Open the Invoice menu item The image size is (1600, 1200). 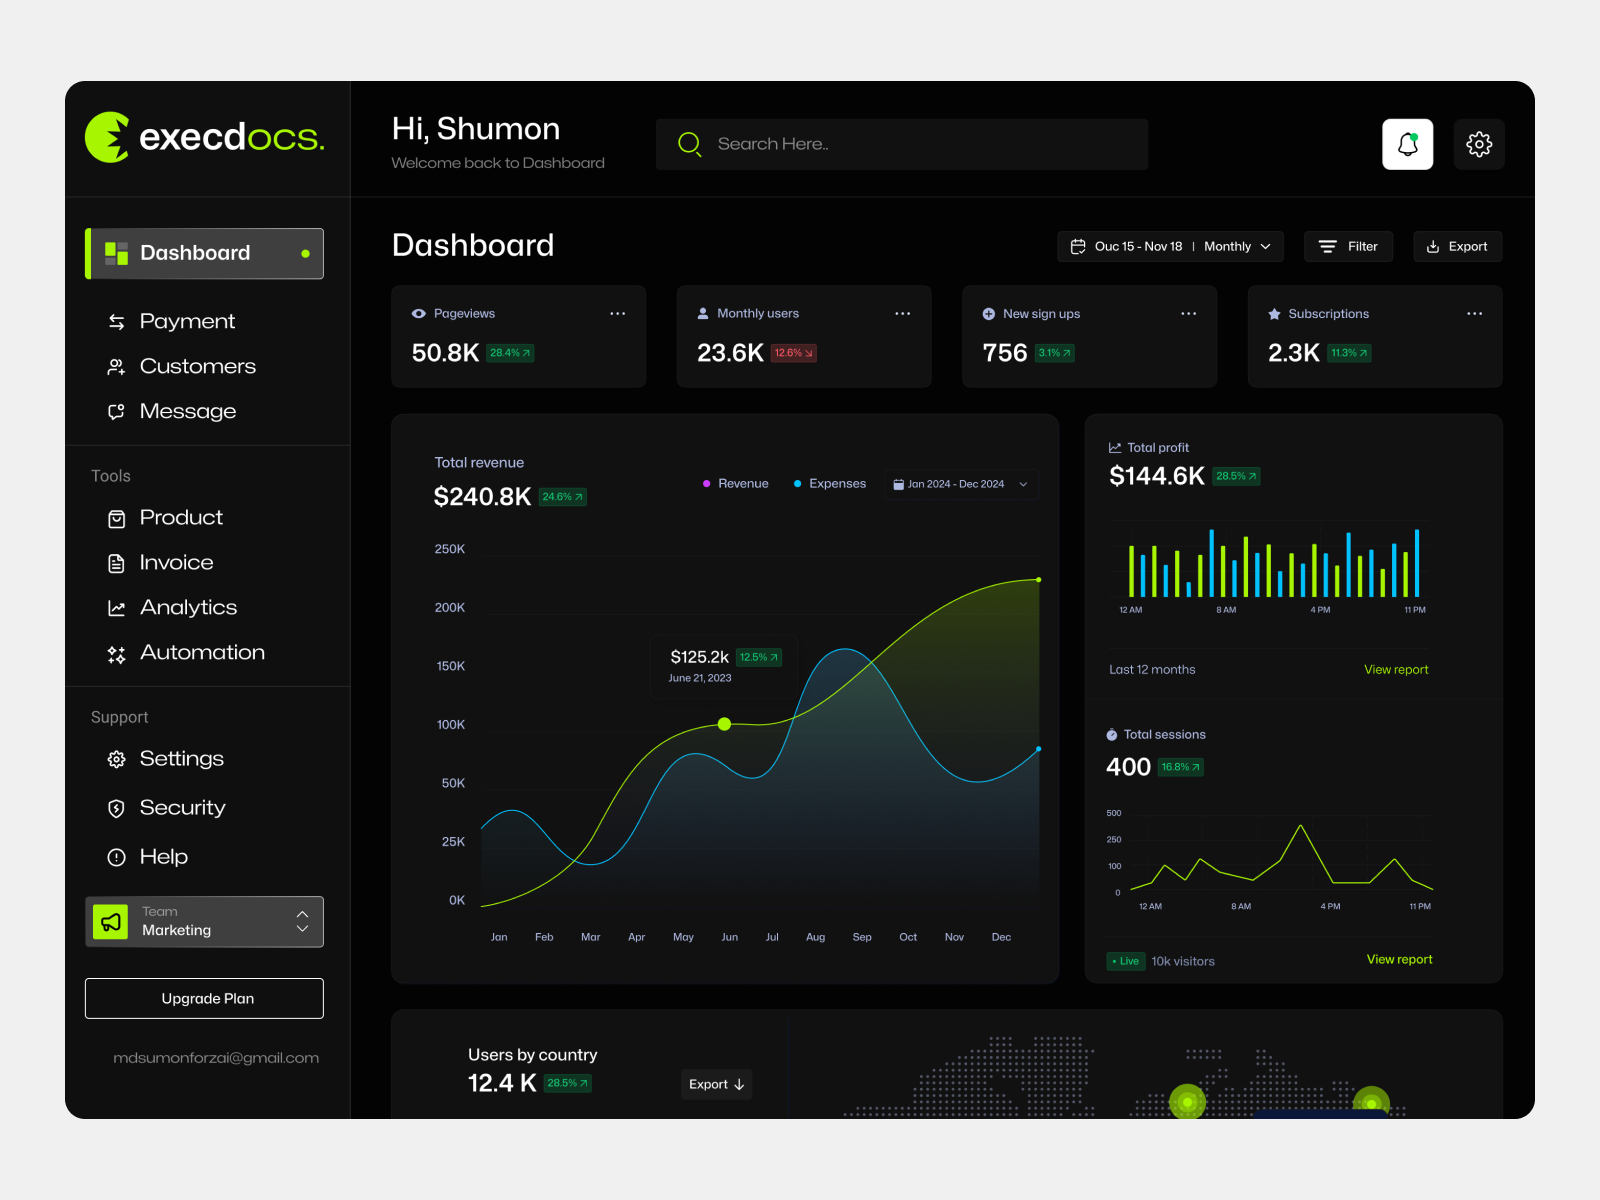pos(176,563)
